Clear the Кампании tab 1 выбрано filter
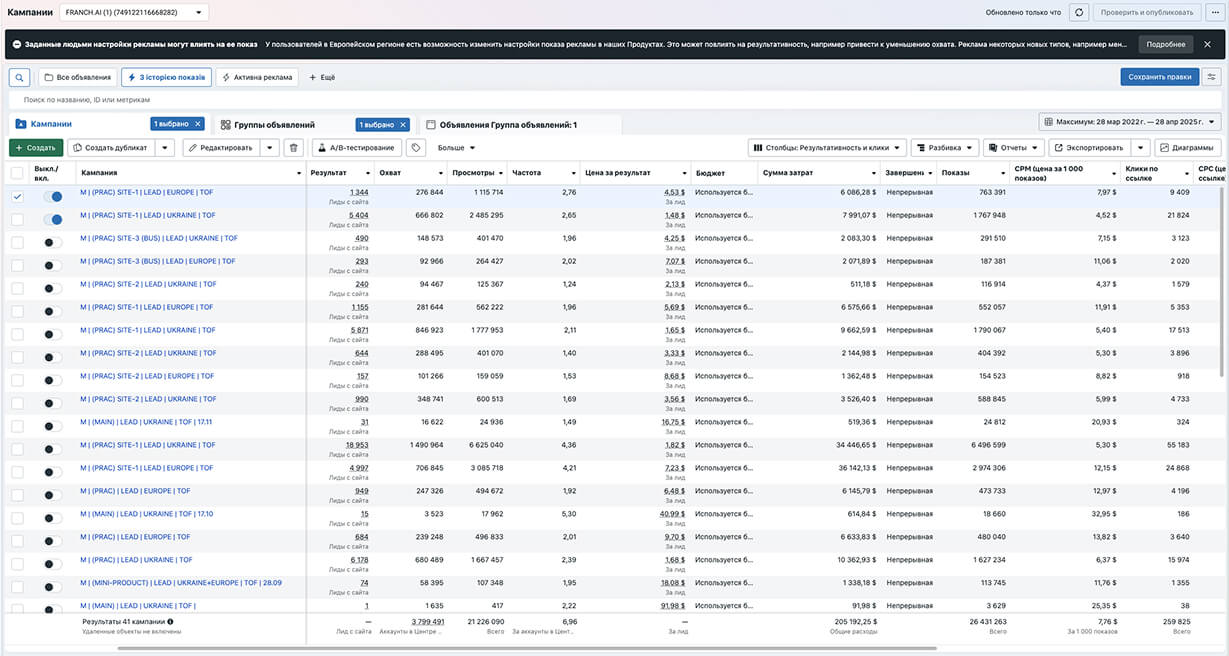The width and height of the screenshot is (1229, 656). pyautogui.click(x=198, y=124)
